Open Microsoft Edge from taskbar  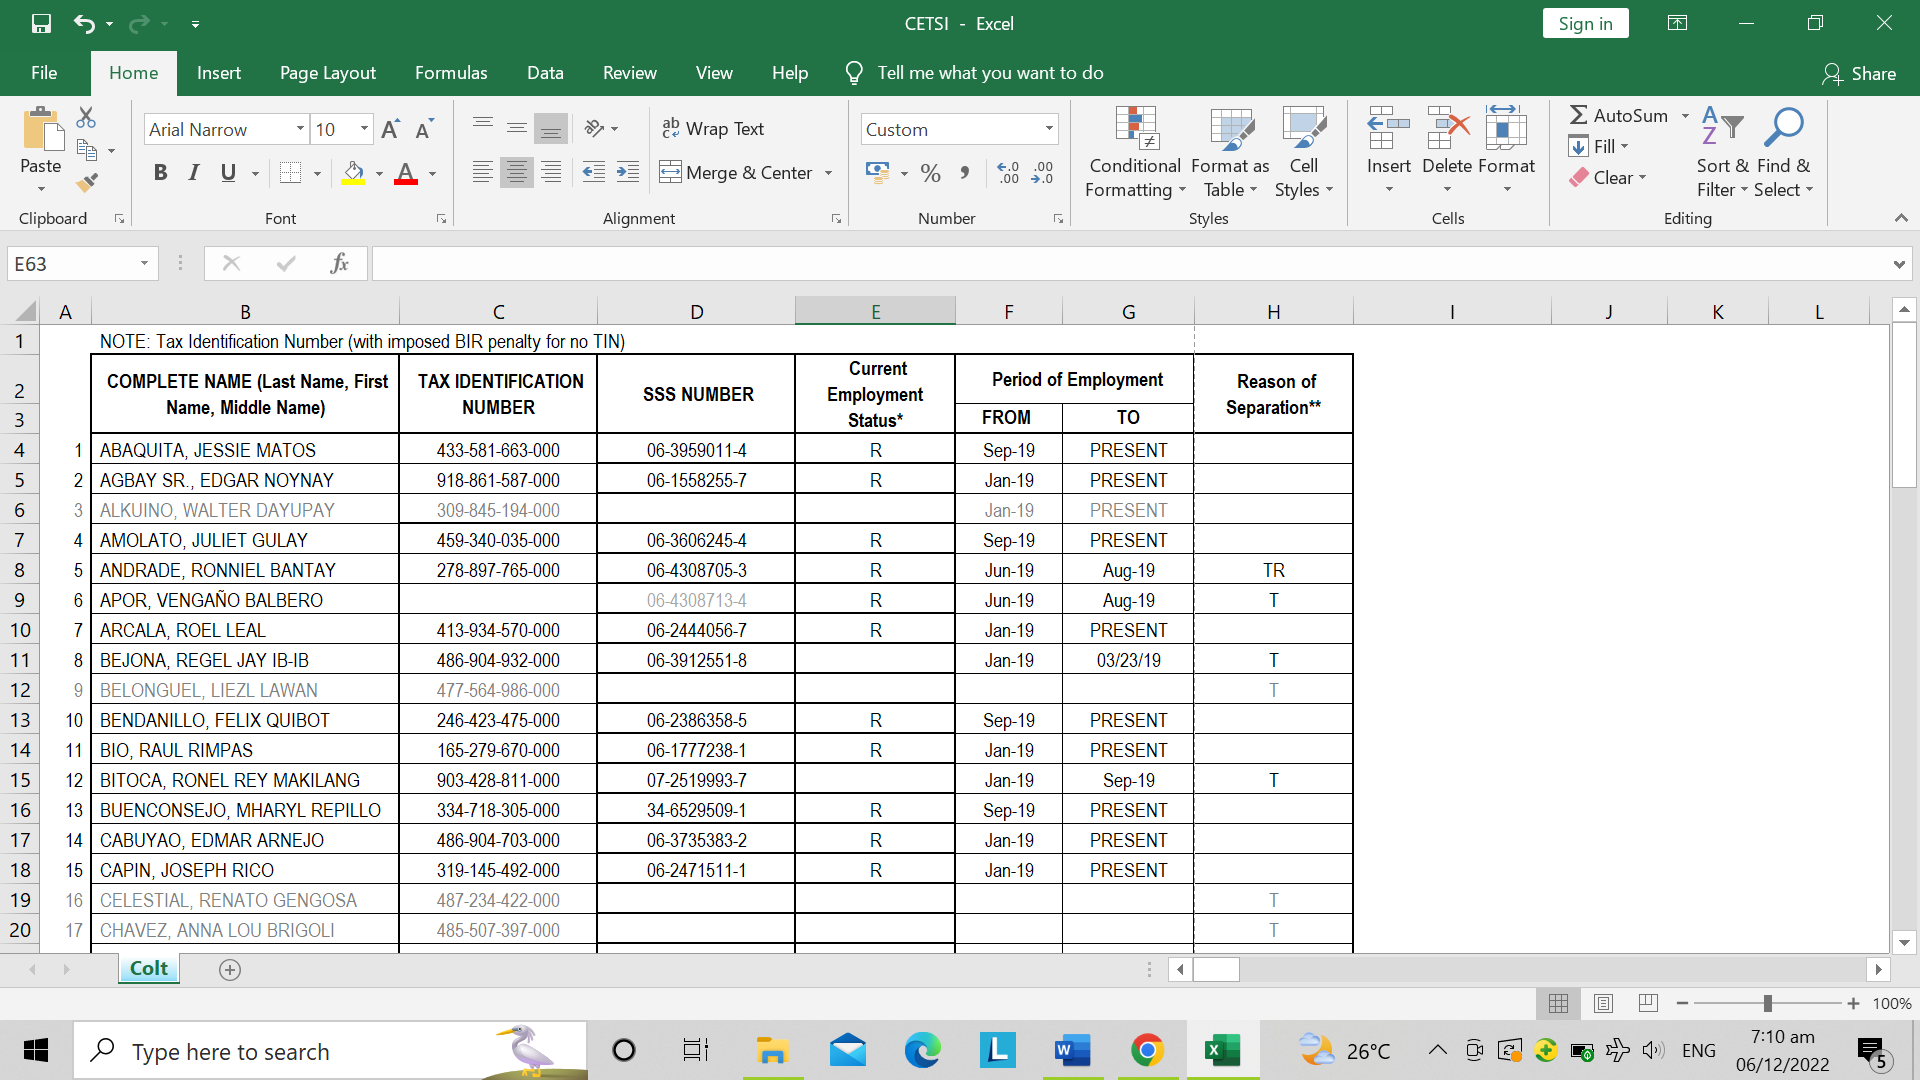pos(922,1050)
